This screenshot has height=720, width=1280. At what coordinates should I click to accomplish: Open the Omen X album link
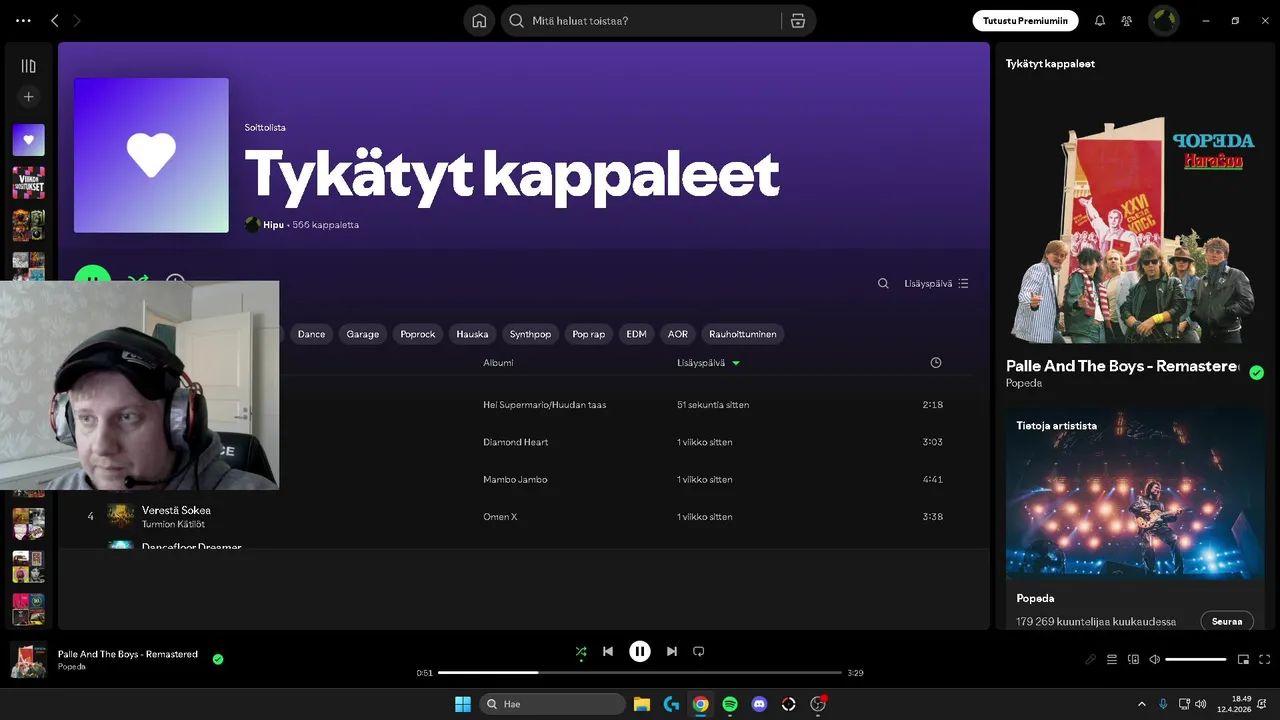click(500, 517)
